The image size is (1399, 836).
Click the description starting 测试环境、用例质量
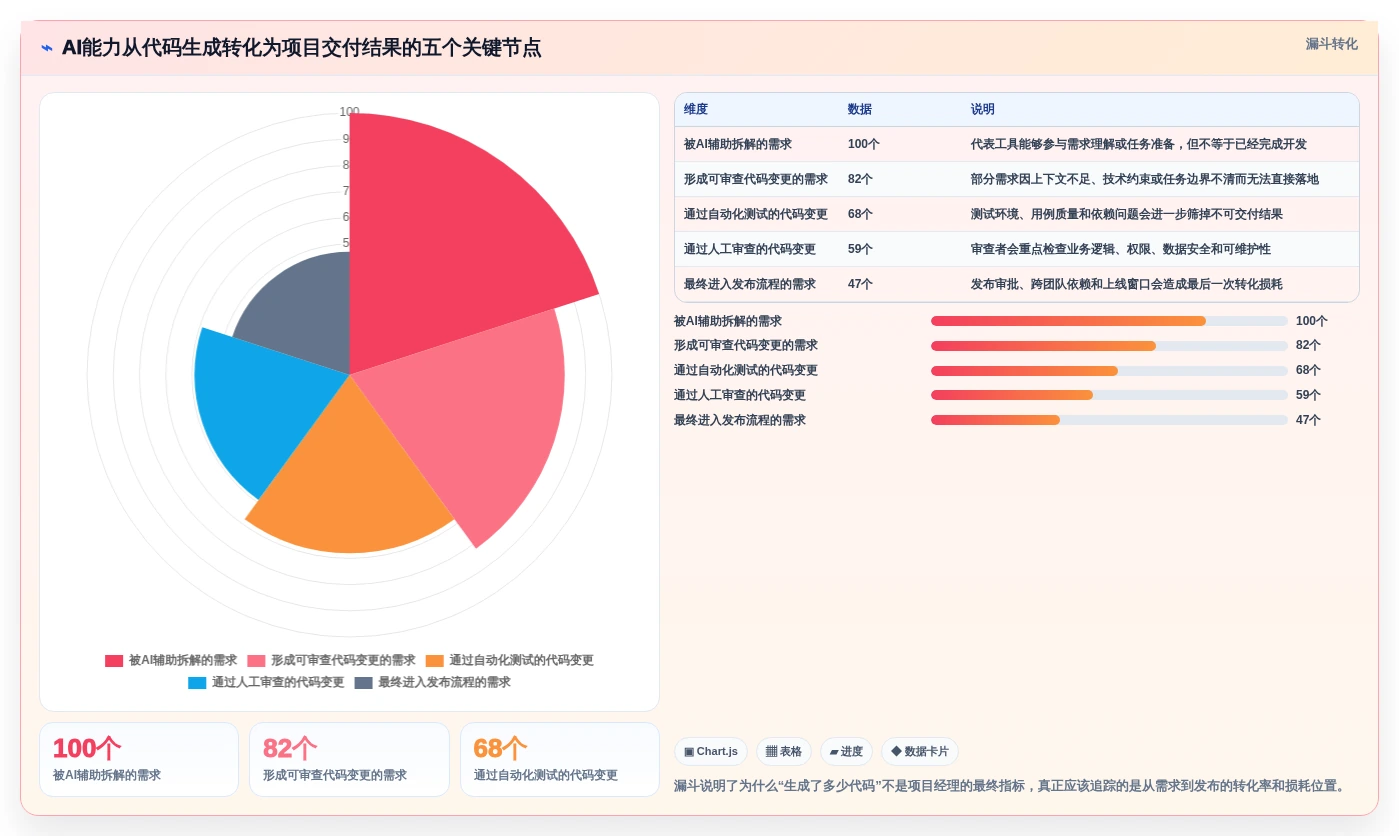click(x=1127, y=214)
